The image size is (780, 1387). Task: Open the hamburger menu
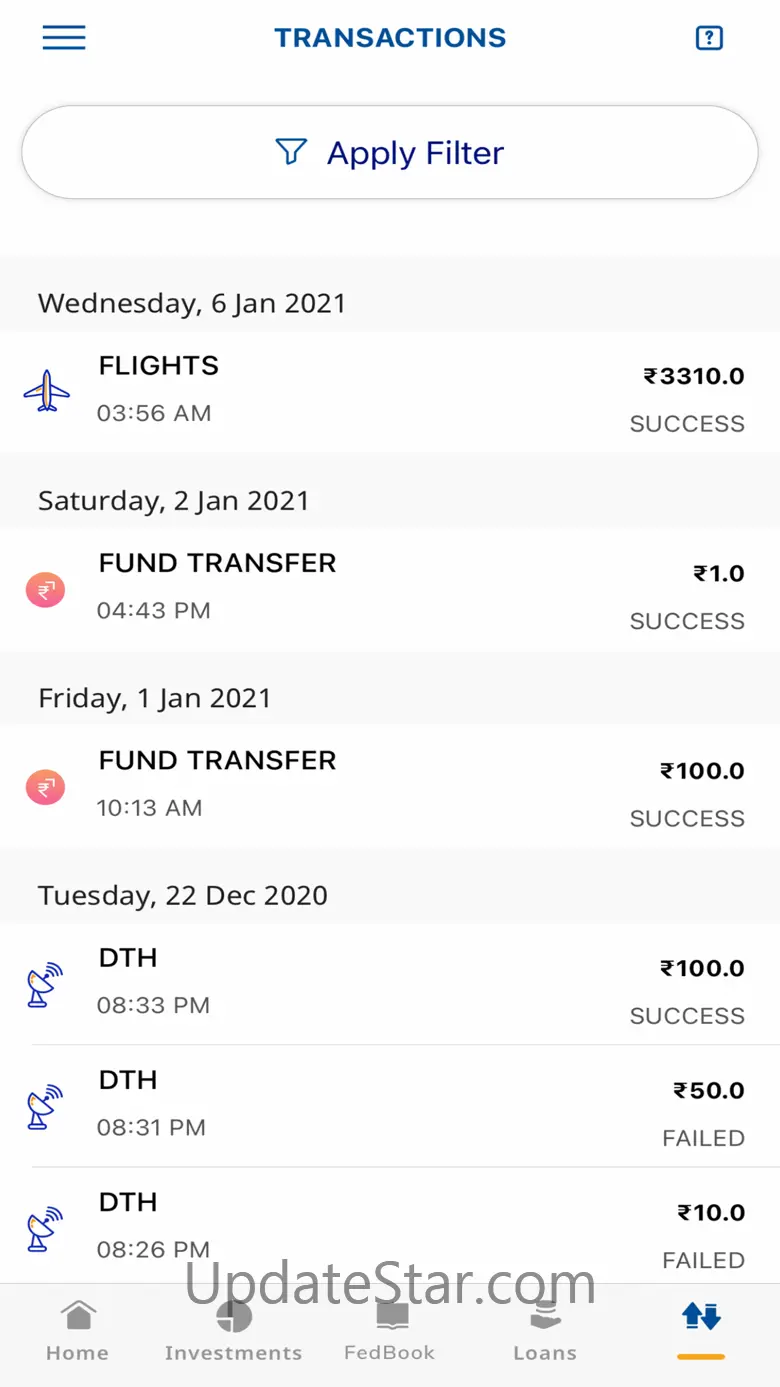64,38
